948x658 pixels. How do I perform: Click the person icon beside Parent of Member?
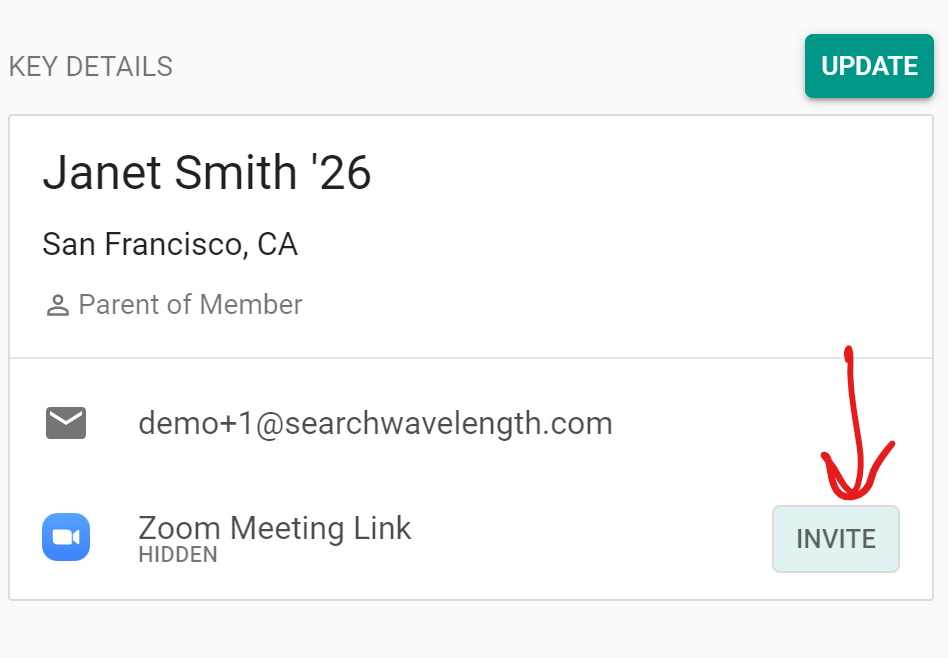pyautogui.click(x=57, y=306)
